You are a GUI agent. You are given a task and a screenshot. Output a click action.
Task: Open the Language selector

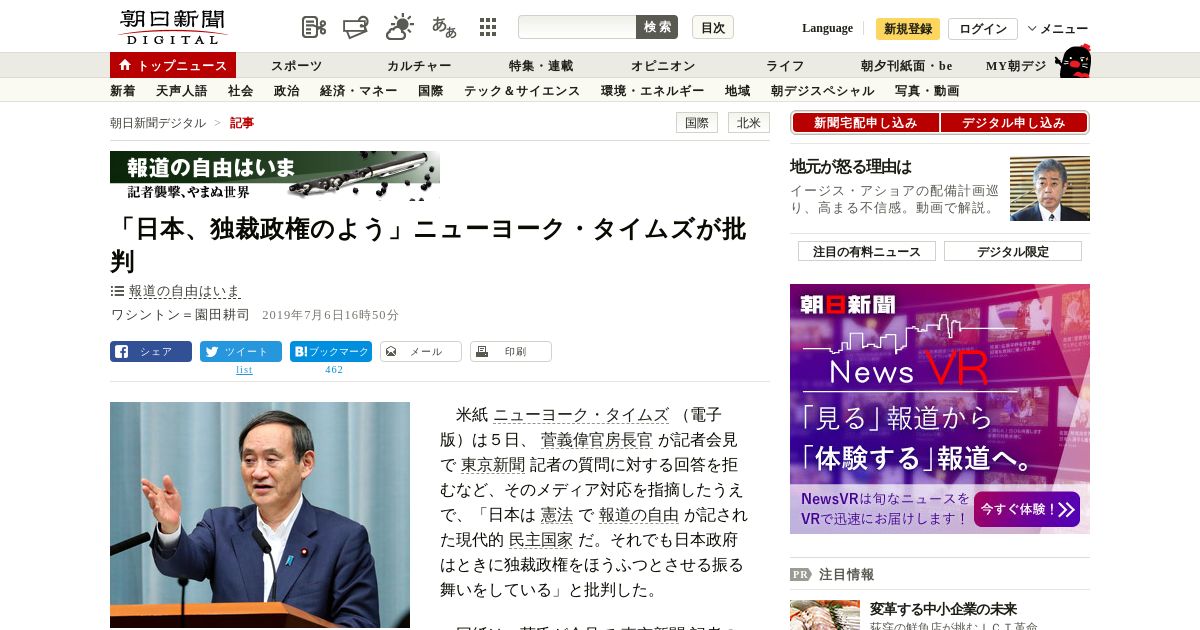[x=827, y=28]
